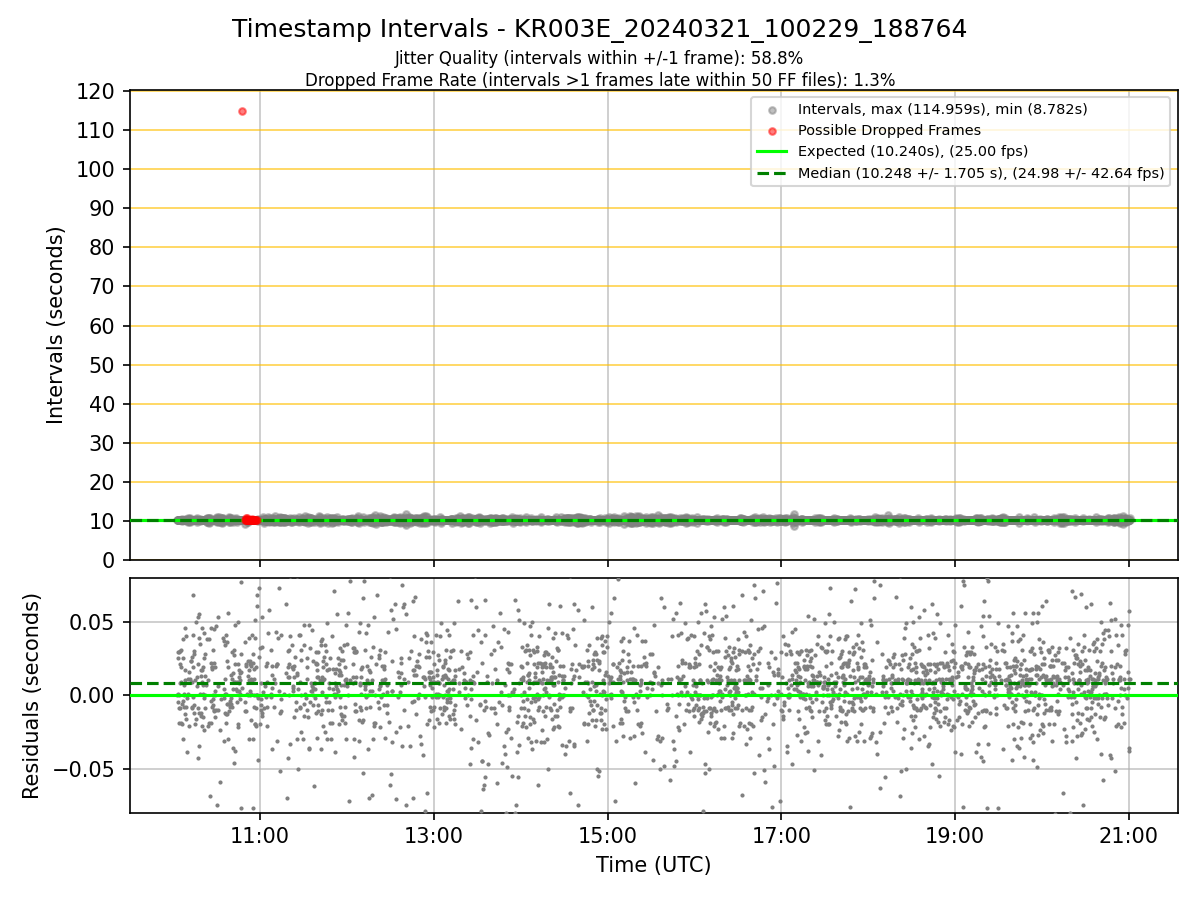This screenshot has height=900, width=1200.
Task: Click the '17:00' tick label on time axis
Action: coord(781,836)
